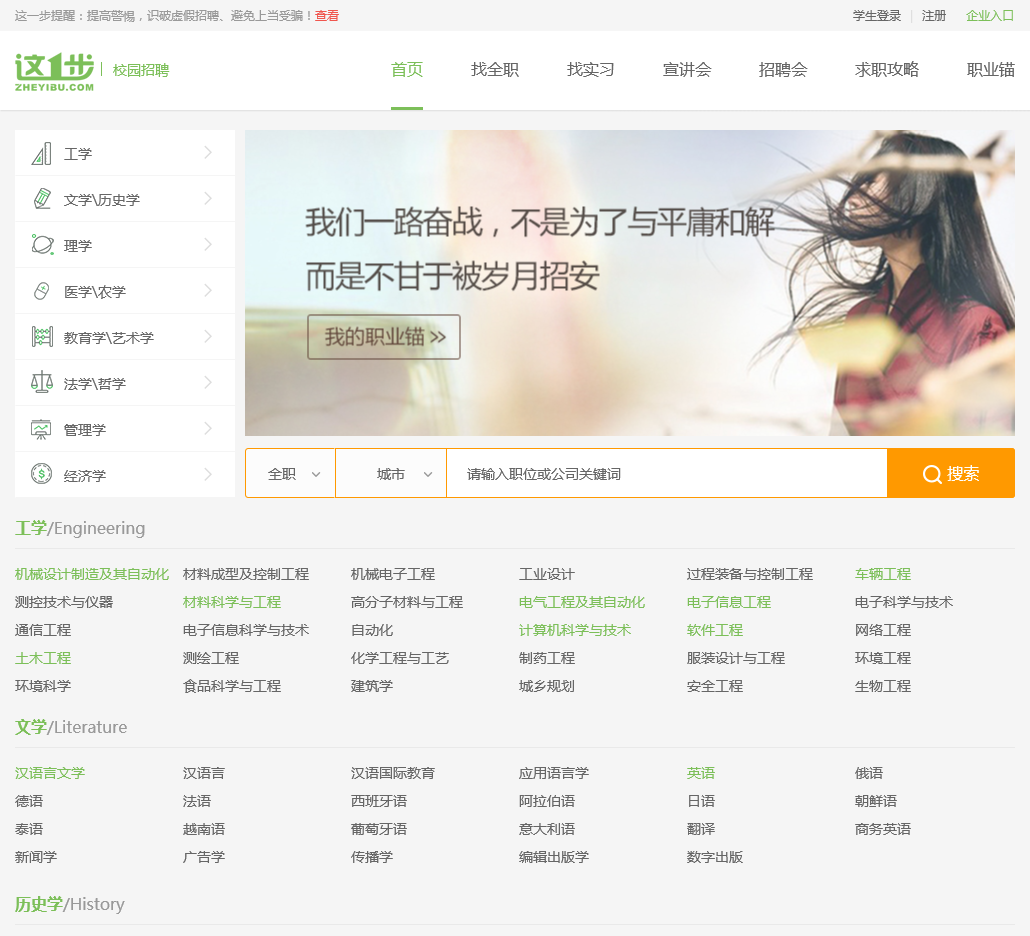Click the 经济学 dollar coin icon
The image size is (1030, 936).
point(41,474)
